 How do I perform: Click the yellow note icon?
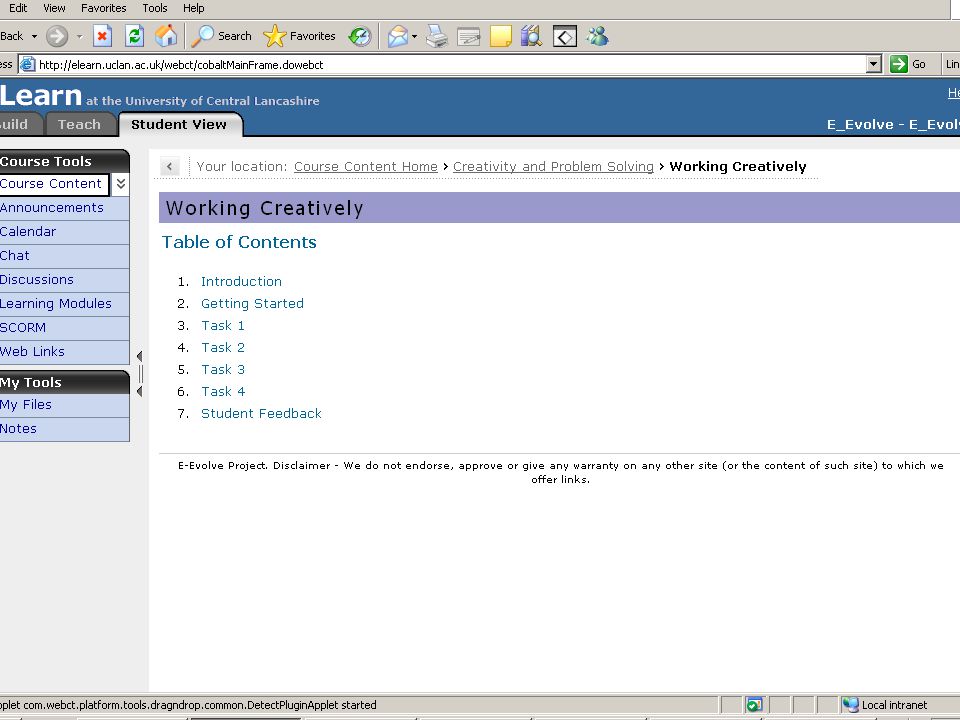click(500, 36)
